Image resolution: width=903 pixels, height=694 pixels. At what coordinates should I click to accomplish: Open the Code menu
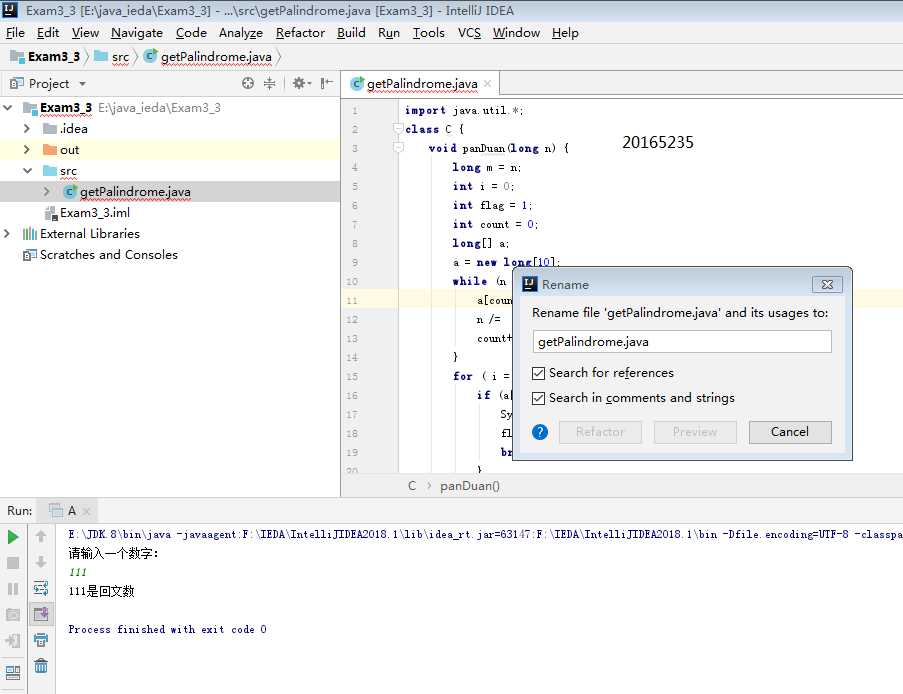[191, 33]
